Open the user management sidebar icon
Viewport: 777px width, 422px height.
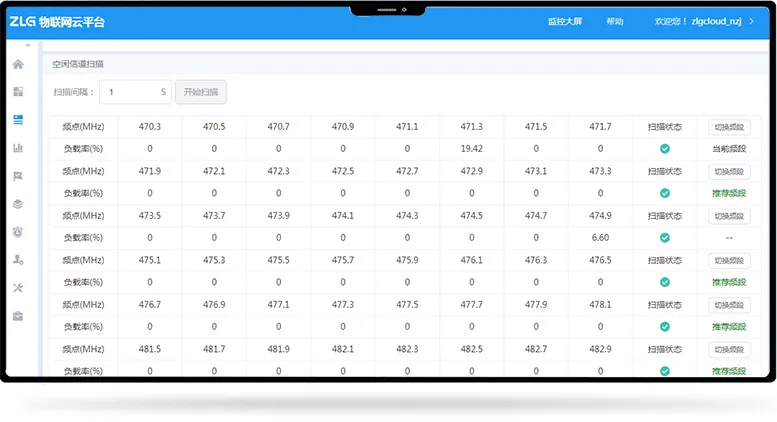click(18, 260)
